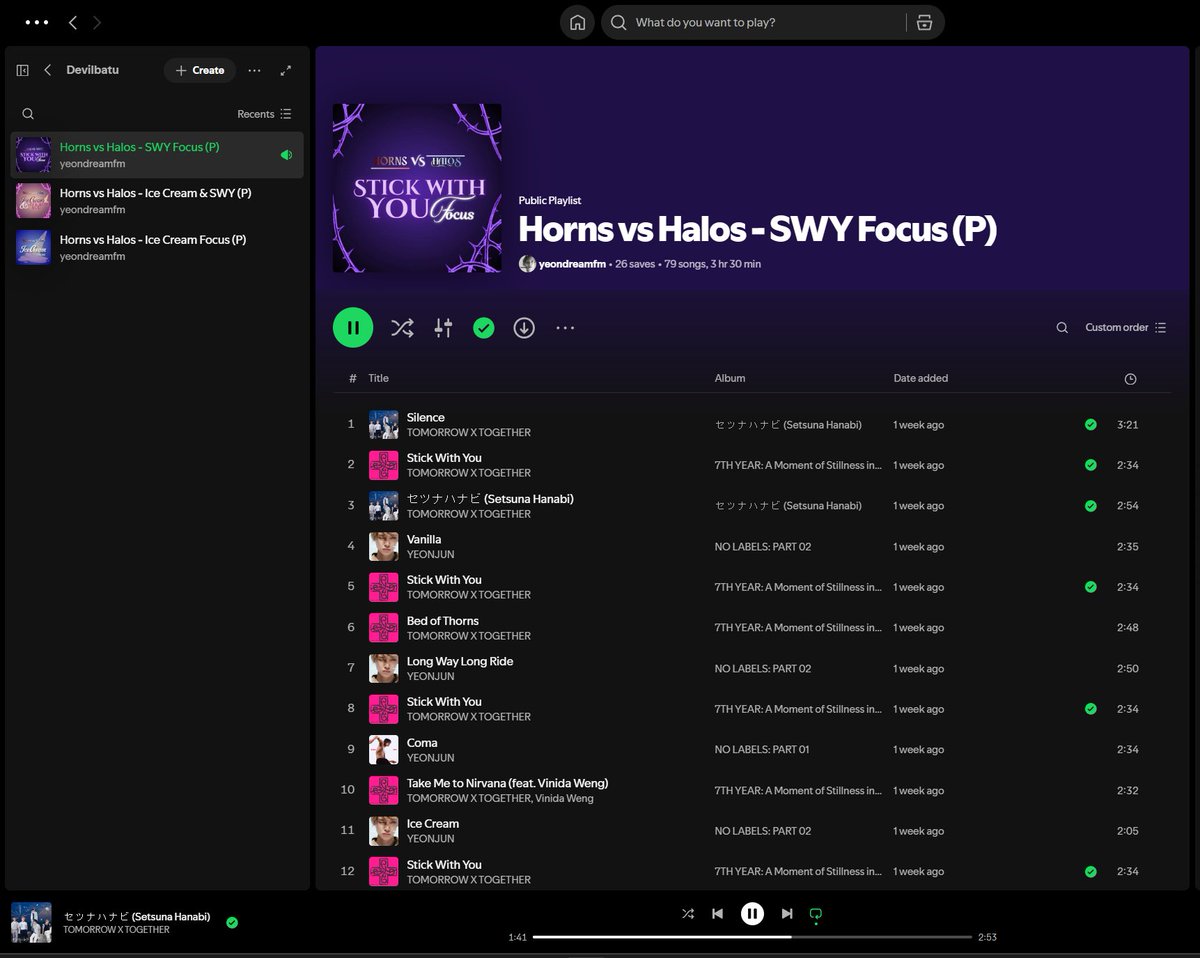Go forward with the top navigation arrow
Screen dimensions: 1200x958
click(97, 22)
